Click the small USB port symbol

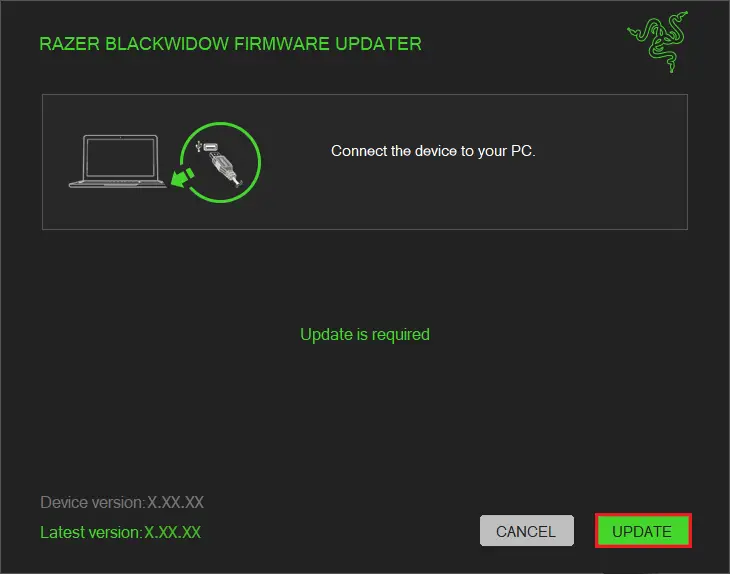point(207,147)
